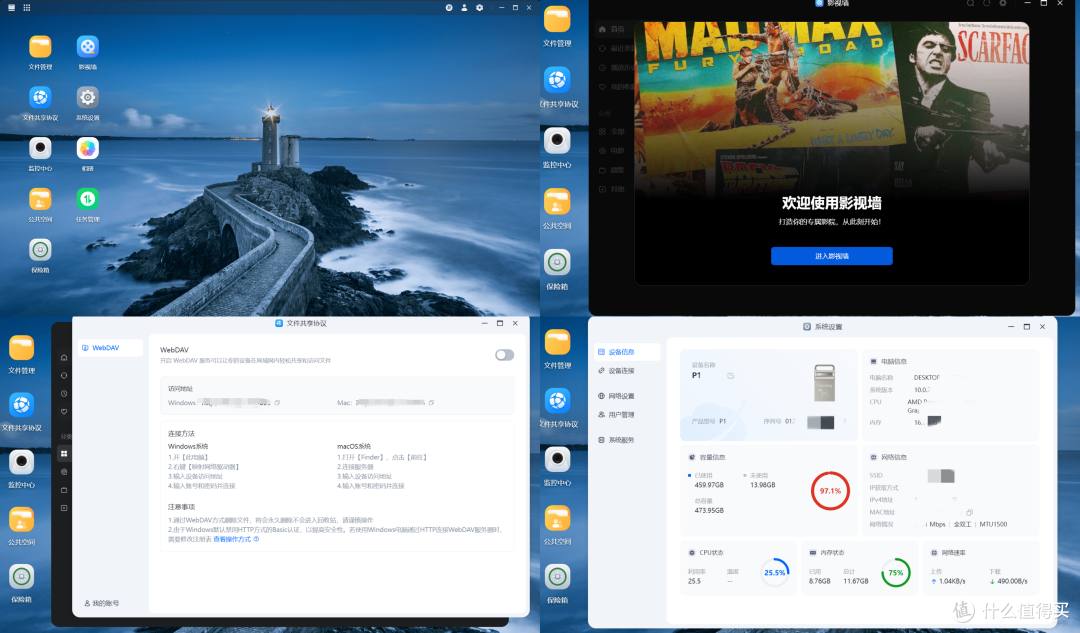1080x633 pixels.
Task: Open the message center icon in top bar
Action: (449, 8)
